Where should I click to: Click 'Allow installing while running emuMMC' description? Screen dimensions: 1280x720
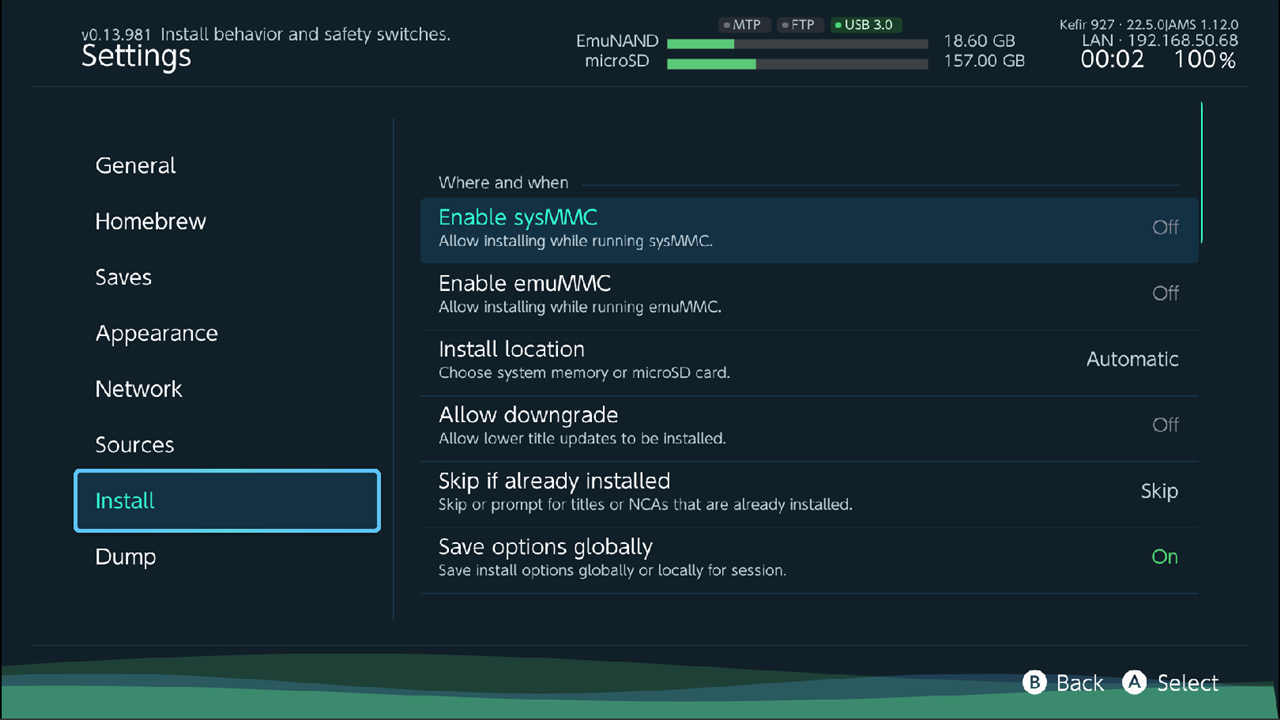[x=580, y=307]
